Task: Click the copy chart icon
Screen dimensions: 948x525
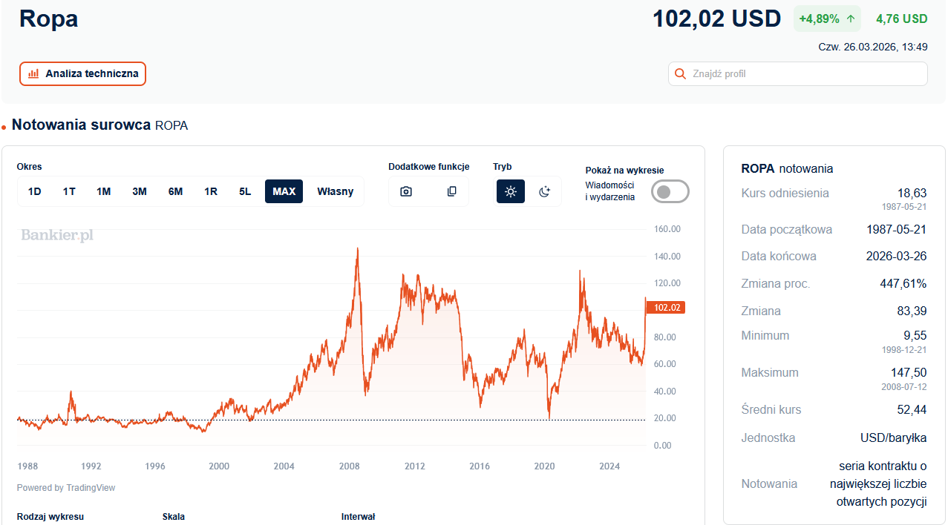Action: click(452, 192)
